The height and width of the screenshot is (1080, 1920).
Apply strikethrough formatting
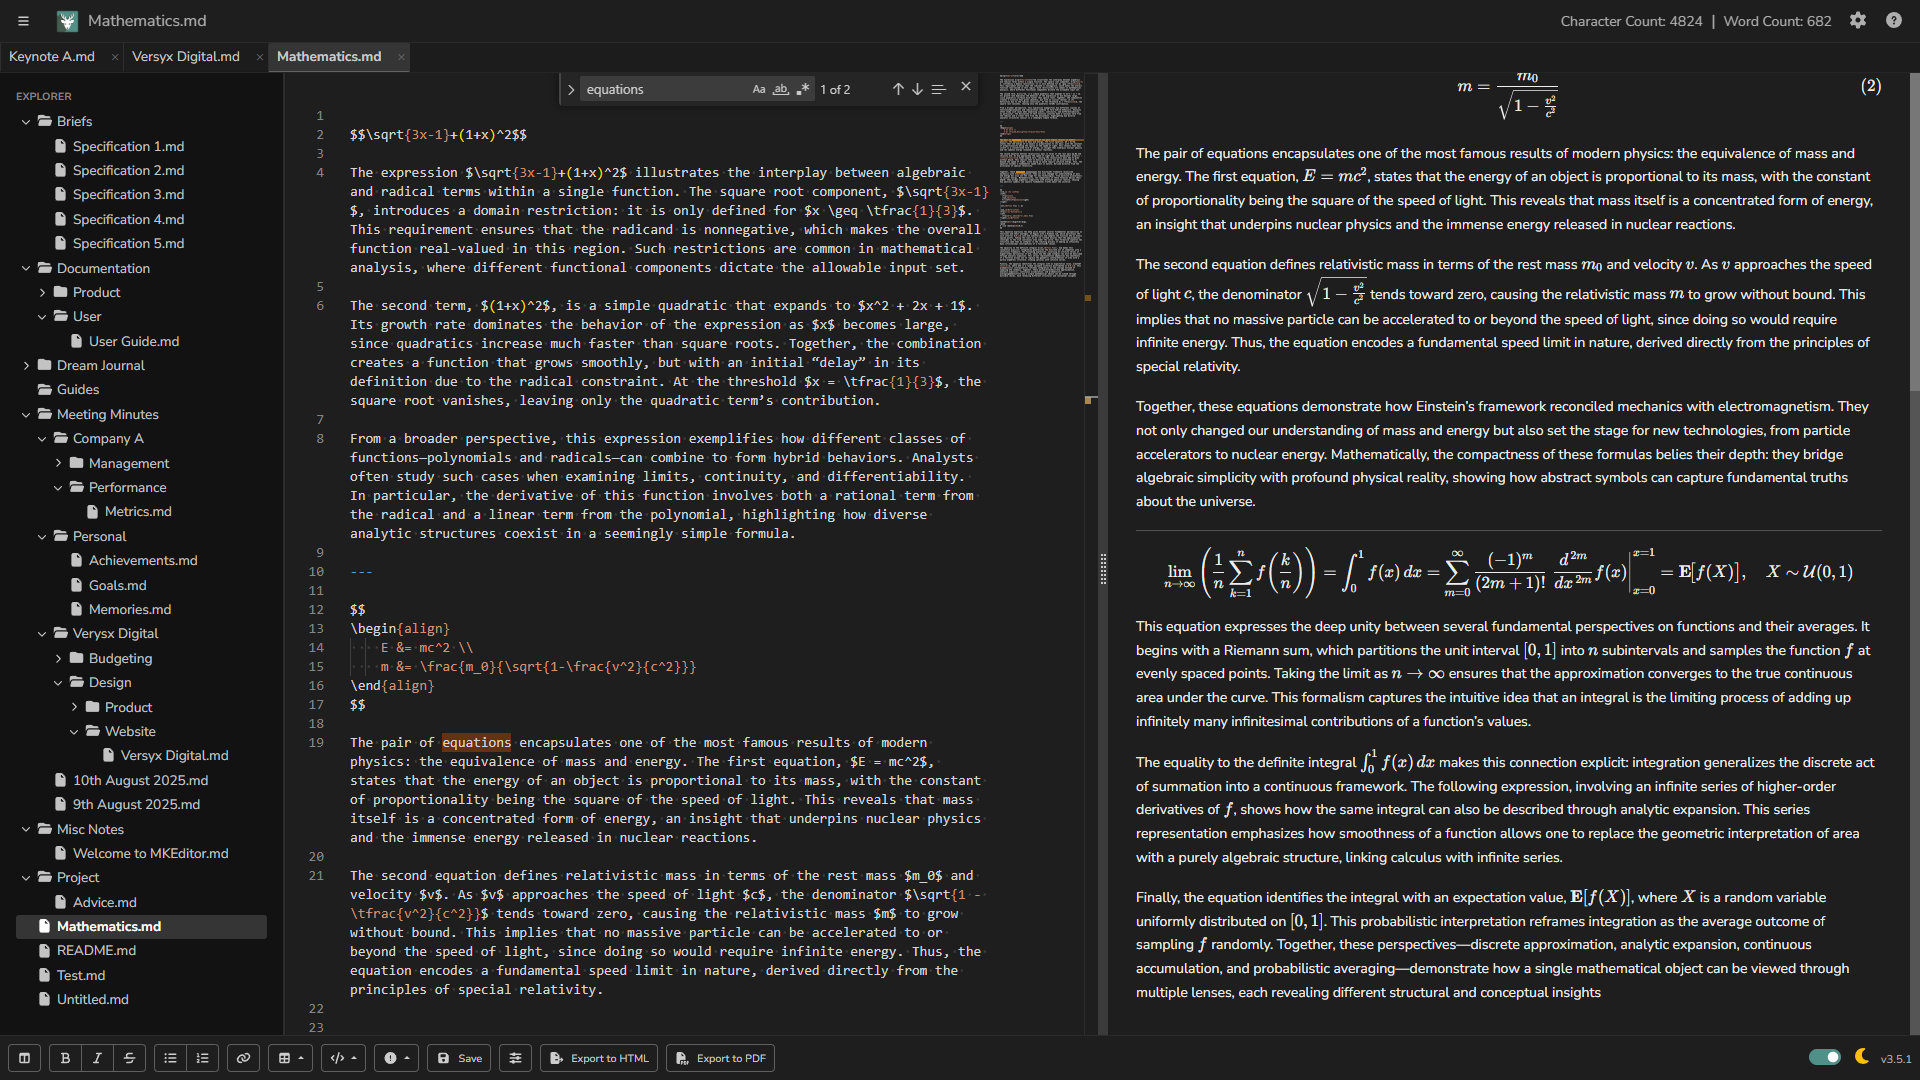(x=129, y=1058)
